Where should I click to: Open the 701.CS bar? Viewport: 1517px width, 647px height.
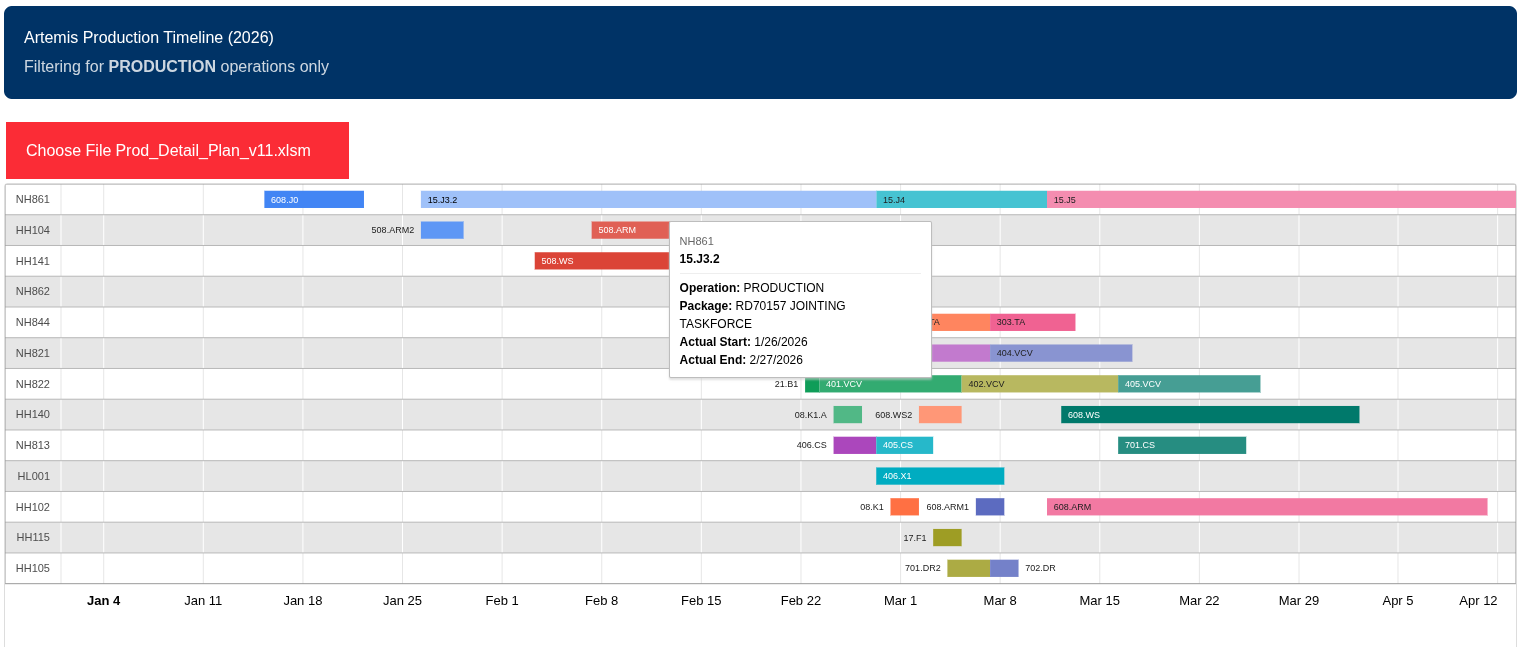pyautogui.click(x=1182, y=445)
